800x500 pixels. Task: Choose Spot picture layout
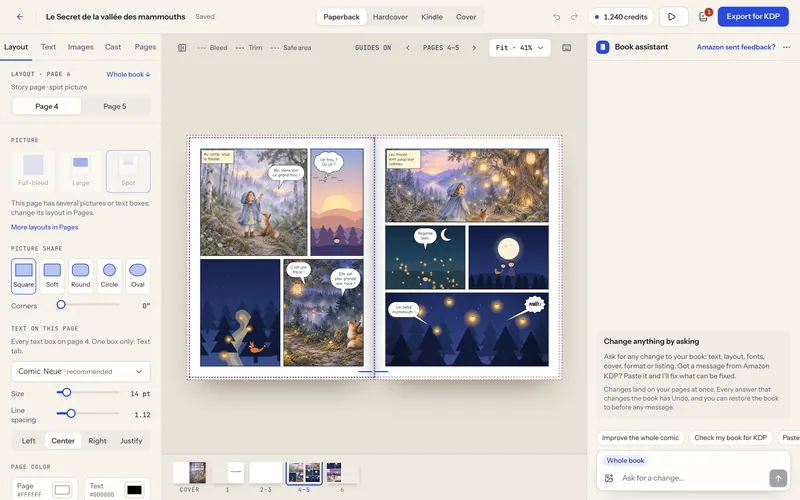pos(129,171)
